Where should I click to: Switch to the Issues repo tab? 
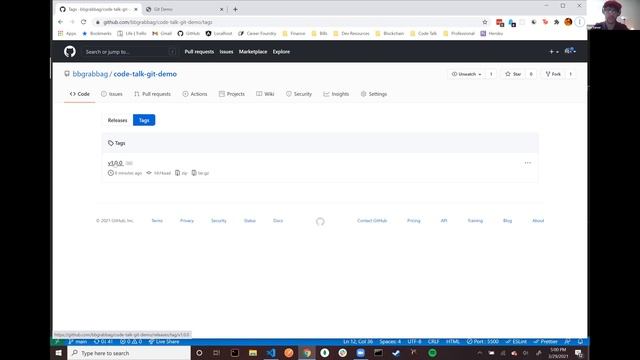pyautogui.click(x=112, y=94)
